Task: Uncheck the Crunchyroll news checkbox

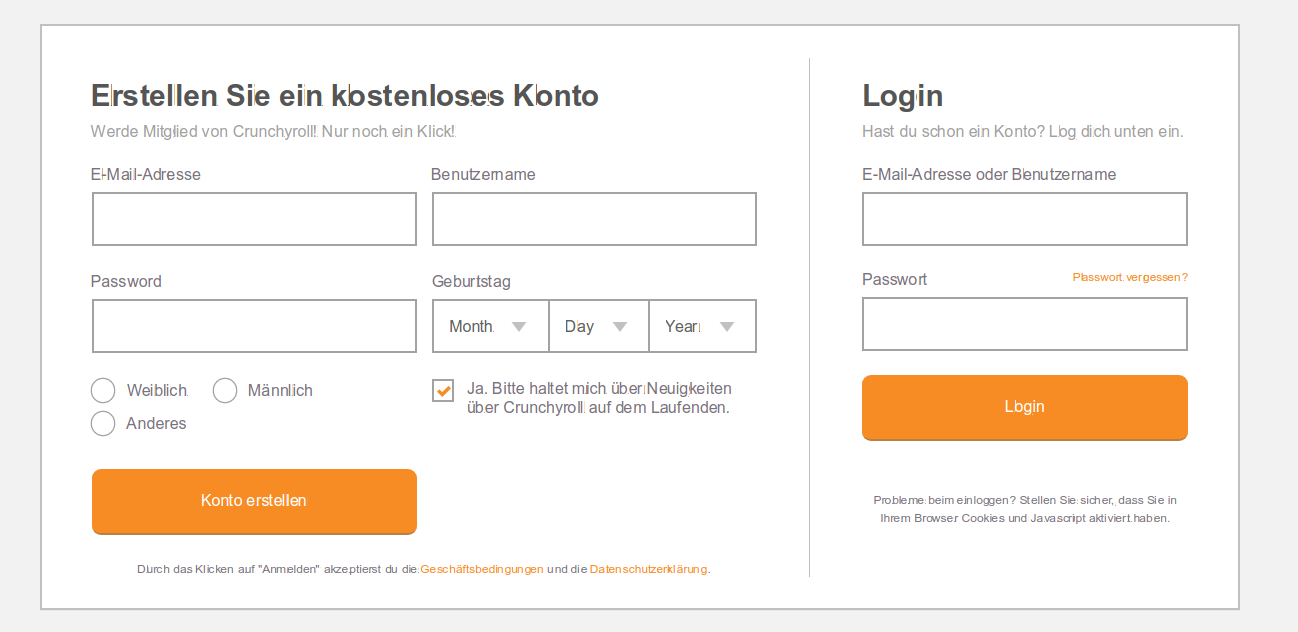Action: coord(443,390)
